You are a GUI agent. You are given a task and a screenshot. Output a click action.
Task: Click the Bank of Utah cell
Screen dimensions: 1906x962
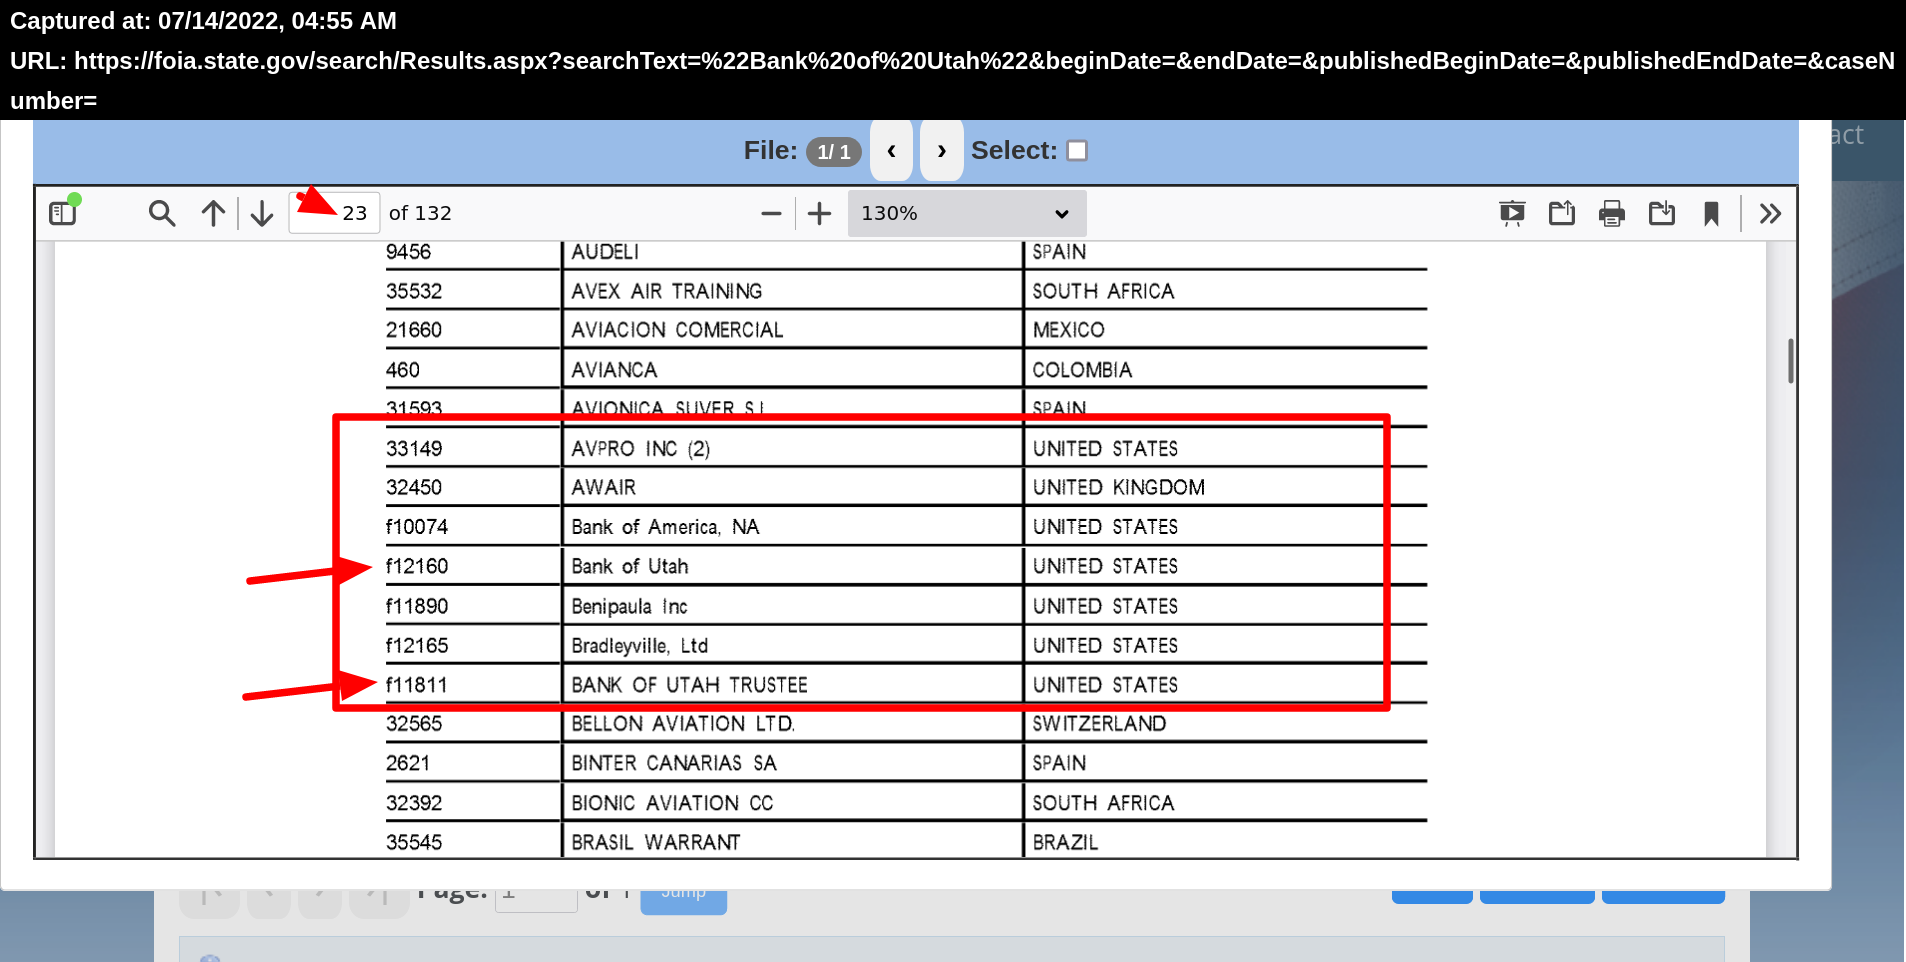(630, 567)
